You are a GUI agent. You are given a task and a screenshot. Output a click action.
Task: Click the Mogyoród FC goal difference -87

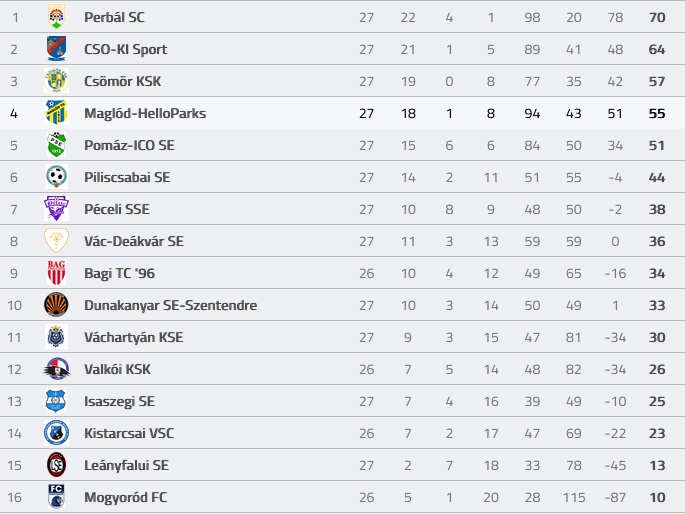[615, 497]
